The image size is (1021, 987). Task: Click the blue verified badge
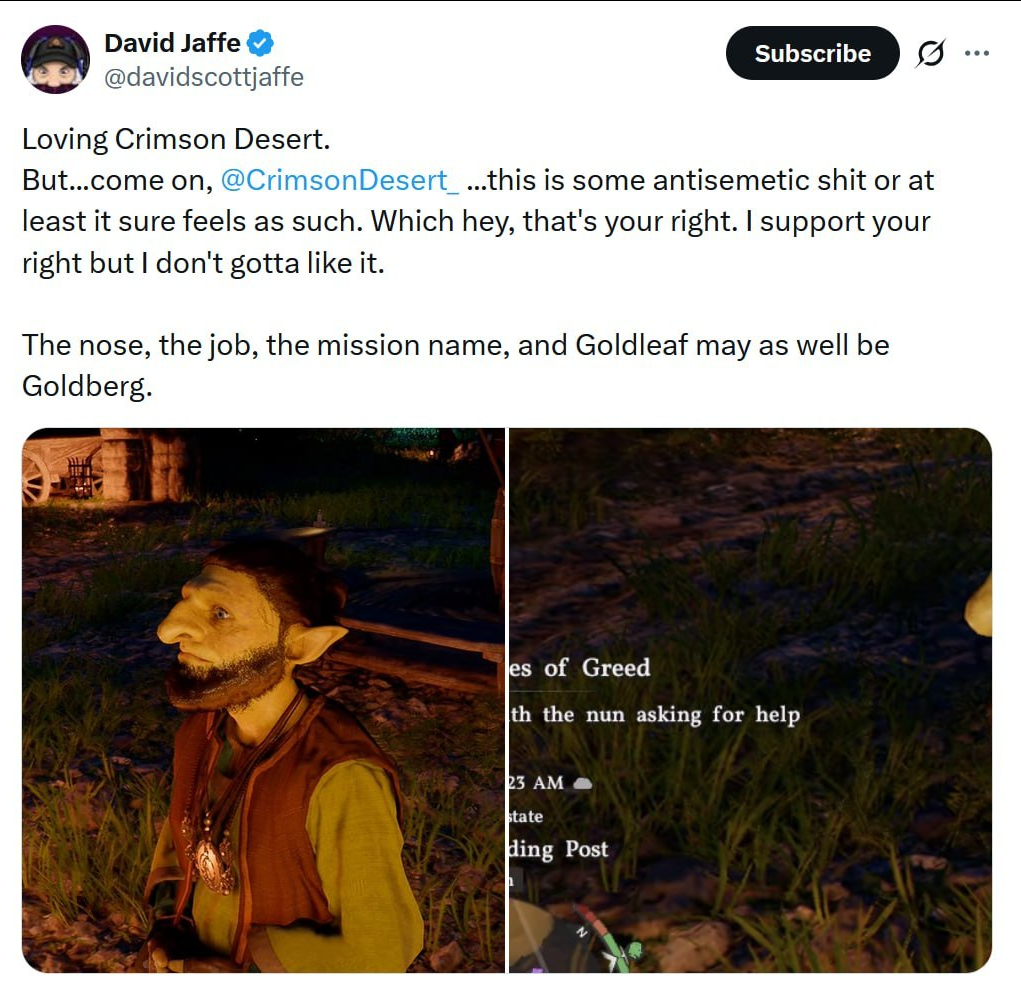click(x=261, y=43)
